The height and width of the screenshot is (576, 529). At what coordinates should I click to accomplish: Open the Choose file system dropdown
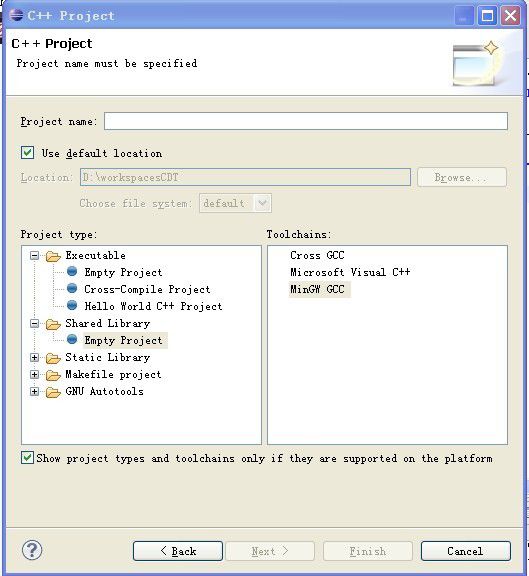[x=262, y=203]
